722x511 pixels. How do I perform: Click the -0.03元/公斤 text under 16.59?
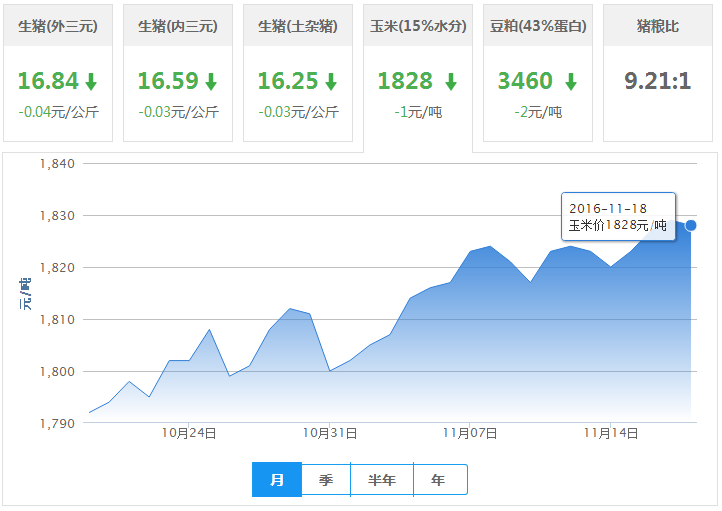click(x=179, y=112)
